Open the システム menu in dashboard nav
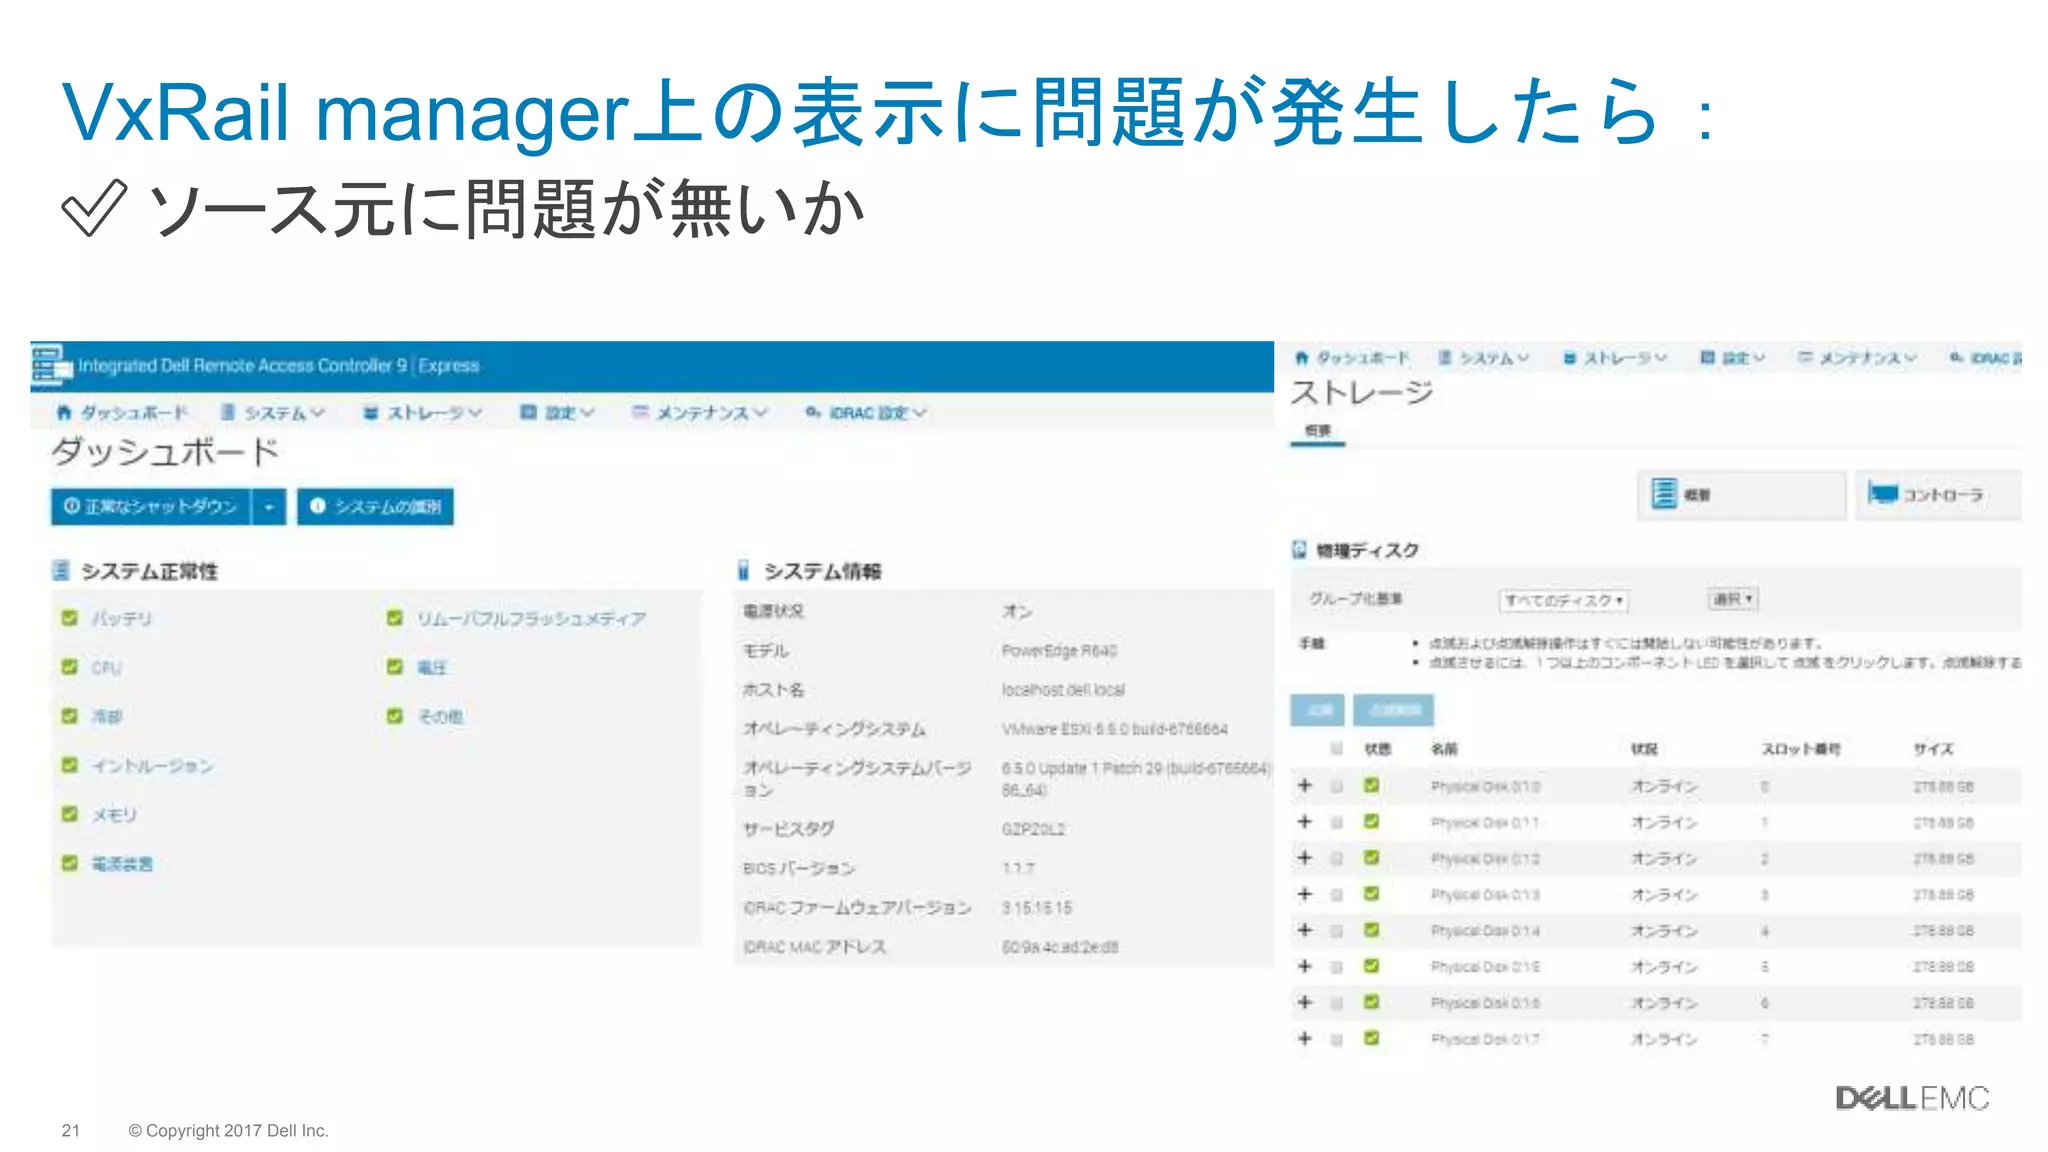The width and height of the screenshot is (2048, 1152). pos(273,412)
